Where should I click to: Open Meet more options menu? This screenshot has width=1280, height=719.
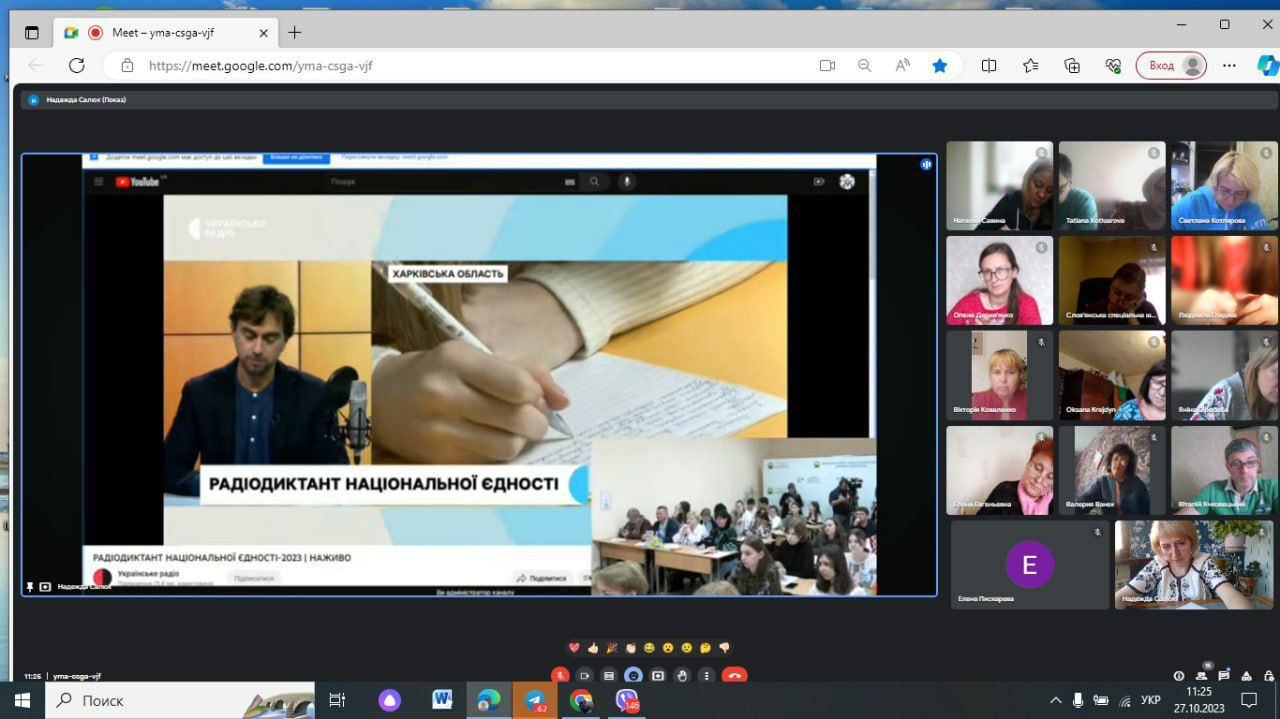coord(706,675)
